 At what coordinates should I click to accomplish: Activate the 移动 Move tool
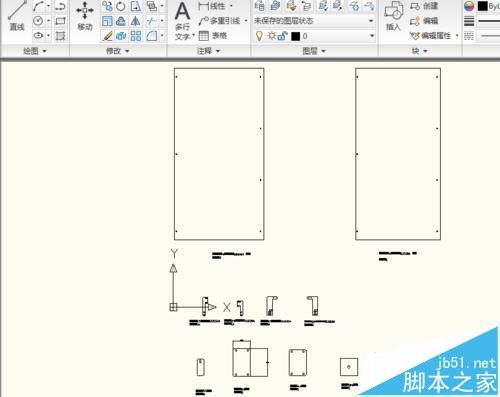pos(85,16)
